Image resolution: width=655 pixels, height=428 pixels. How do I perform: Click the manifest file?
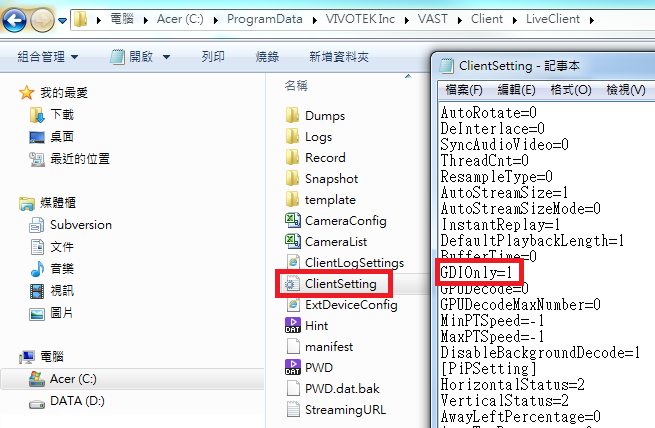329,346
